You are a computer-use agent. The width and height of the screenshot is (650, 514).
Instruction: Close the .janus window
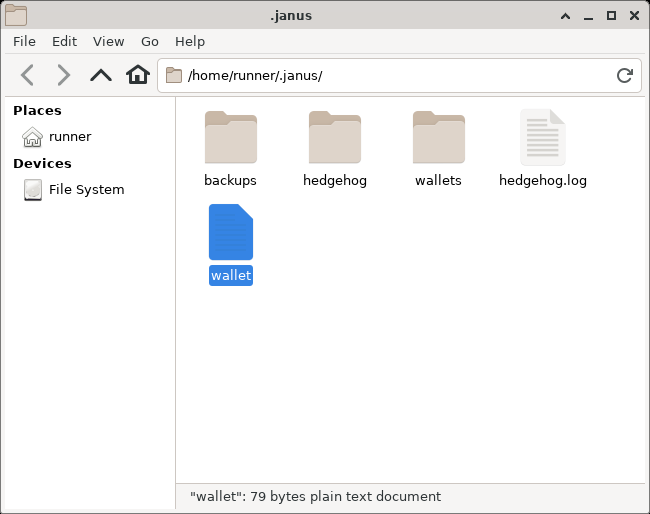point(634,16)
